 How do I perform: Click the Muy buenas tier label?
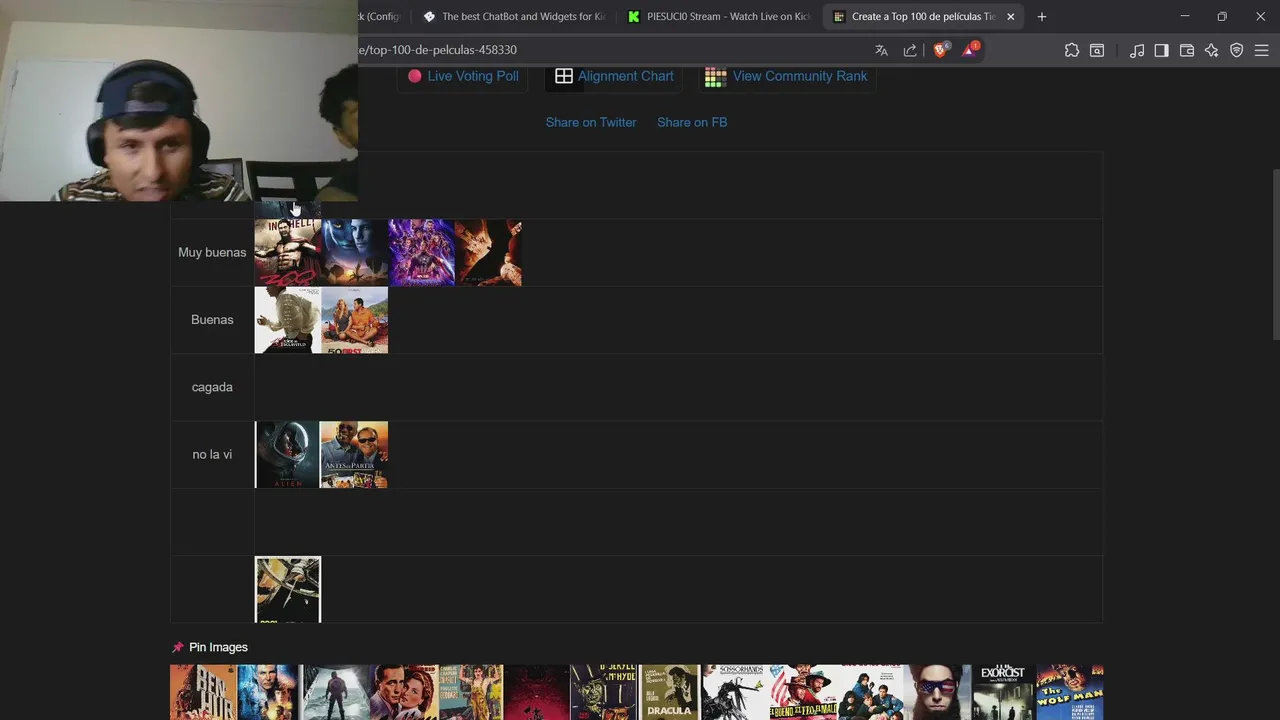click(212, 253)
